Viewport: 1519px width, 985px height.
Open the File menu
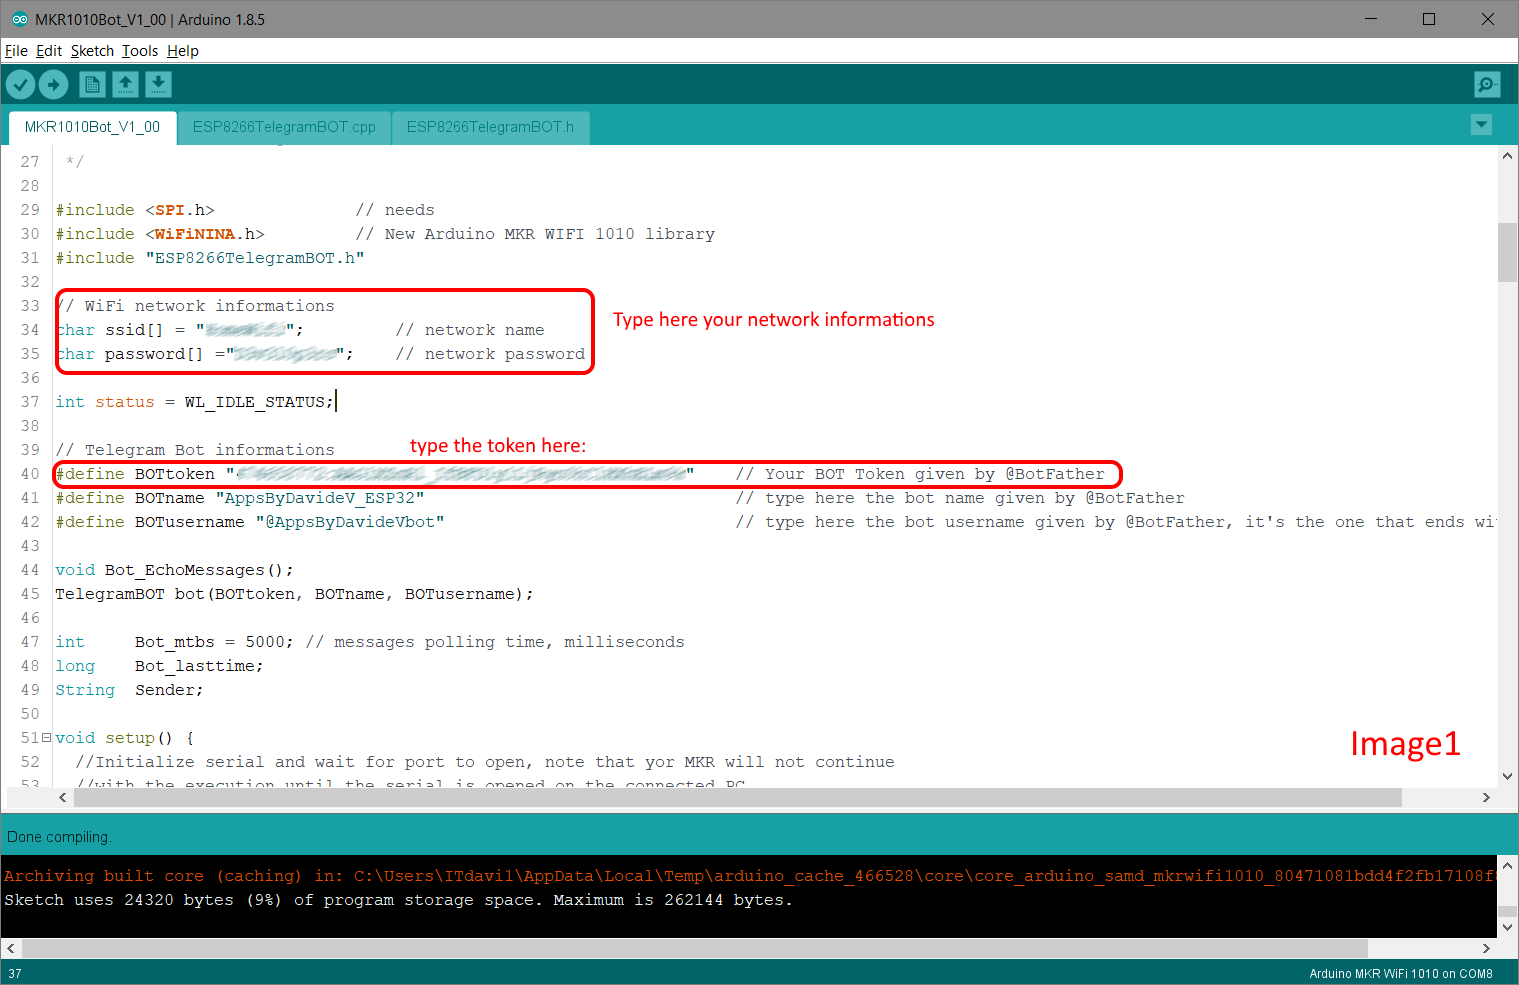tap(16, 50)
